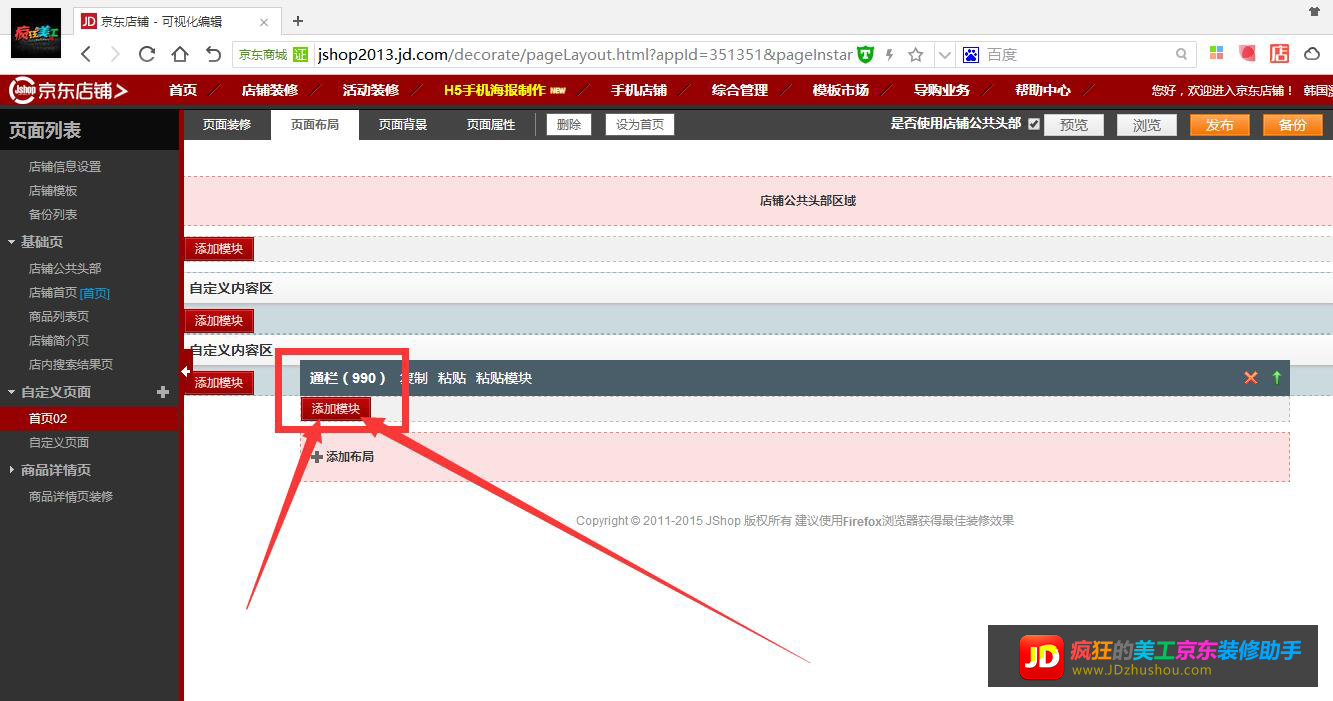Open the address bar dropdown arrow
1333x701 pixels.
pos(944,55)
